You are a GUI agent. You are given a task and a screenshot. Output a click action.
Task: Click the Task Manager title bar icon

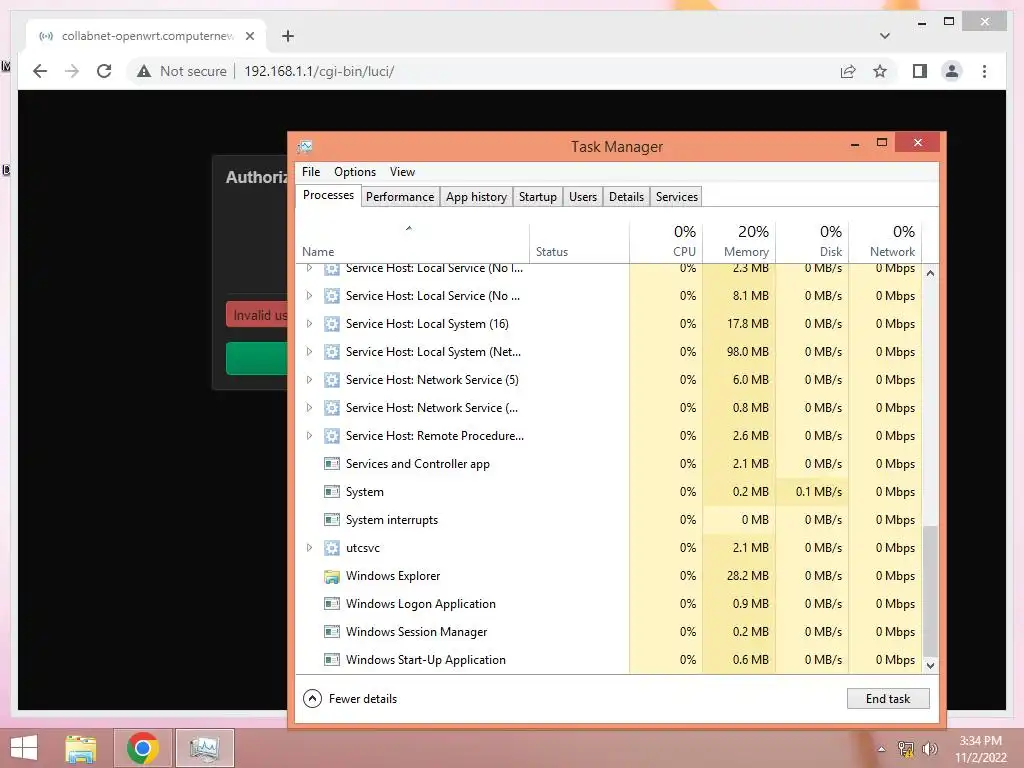point(305,146)
